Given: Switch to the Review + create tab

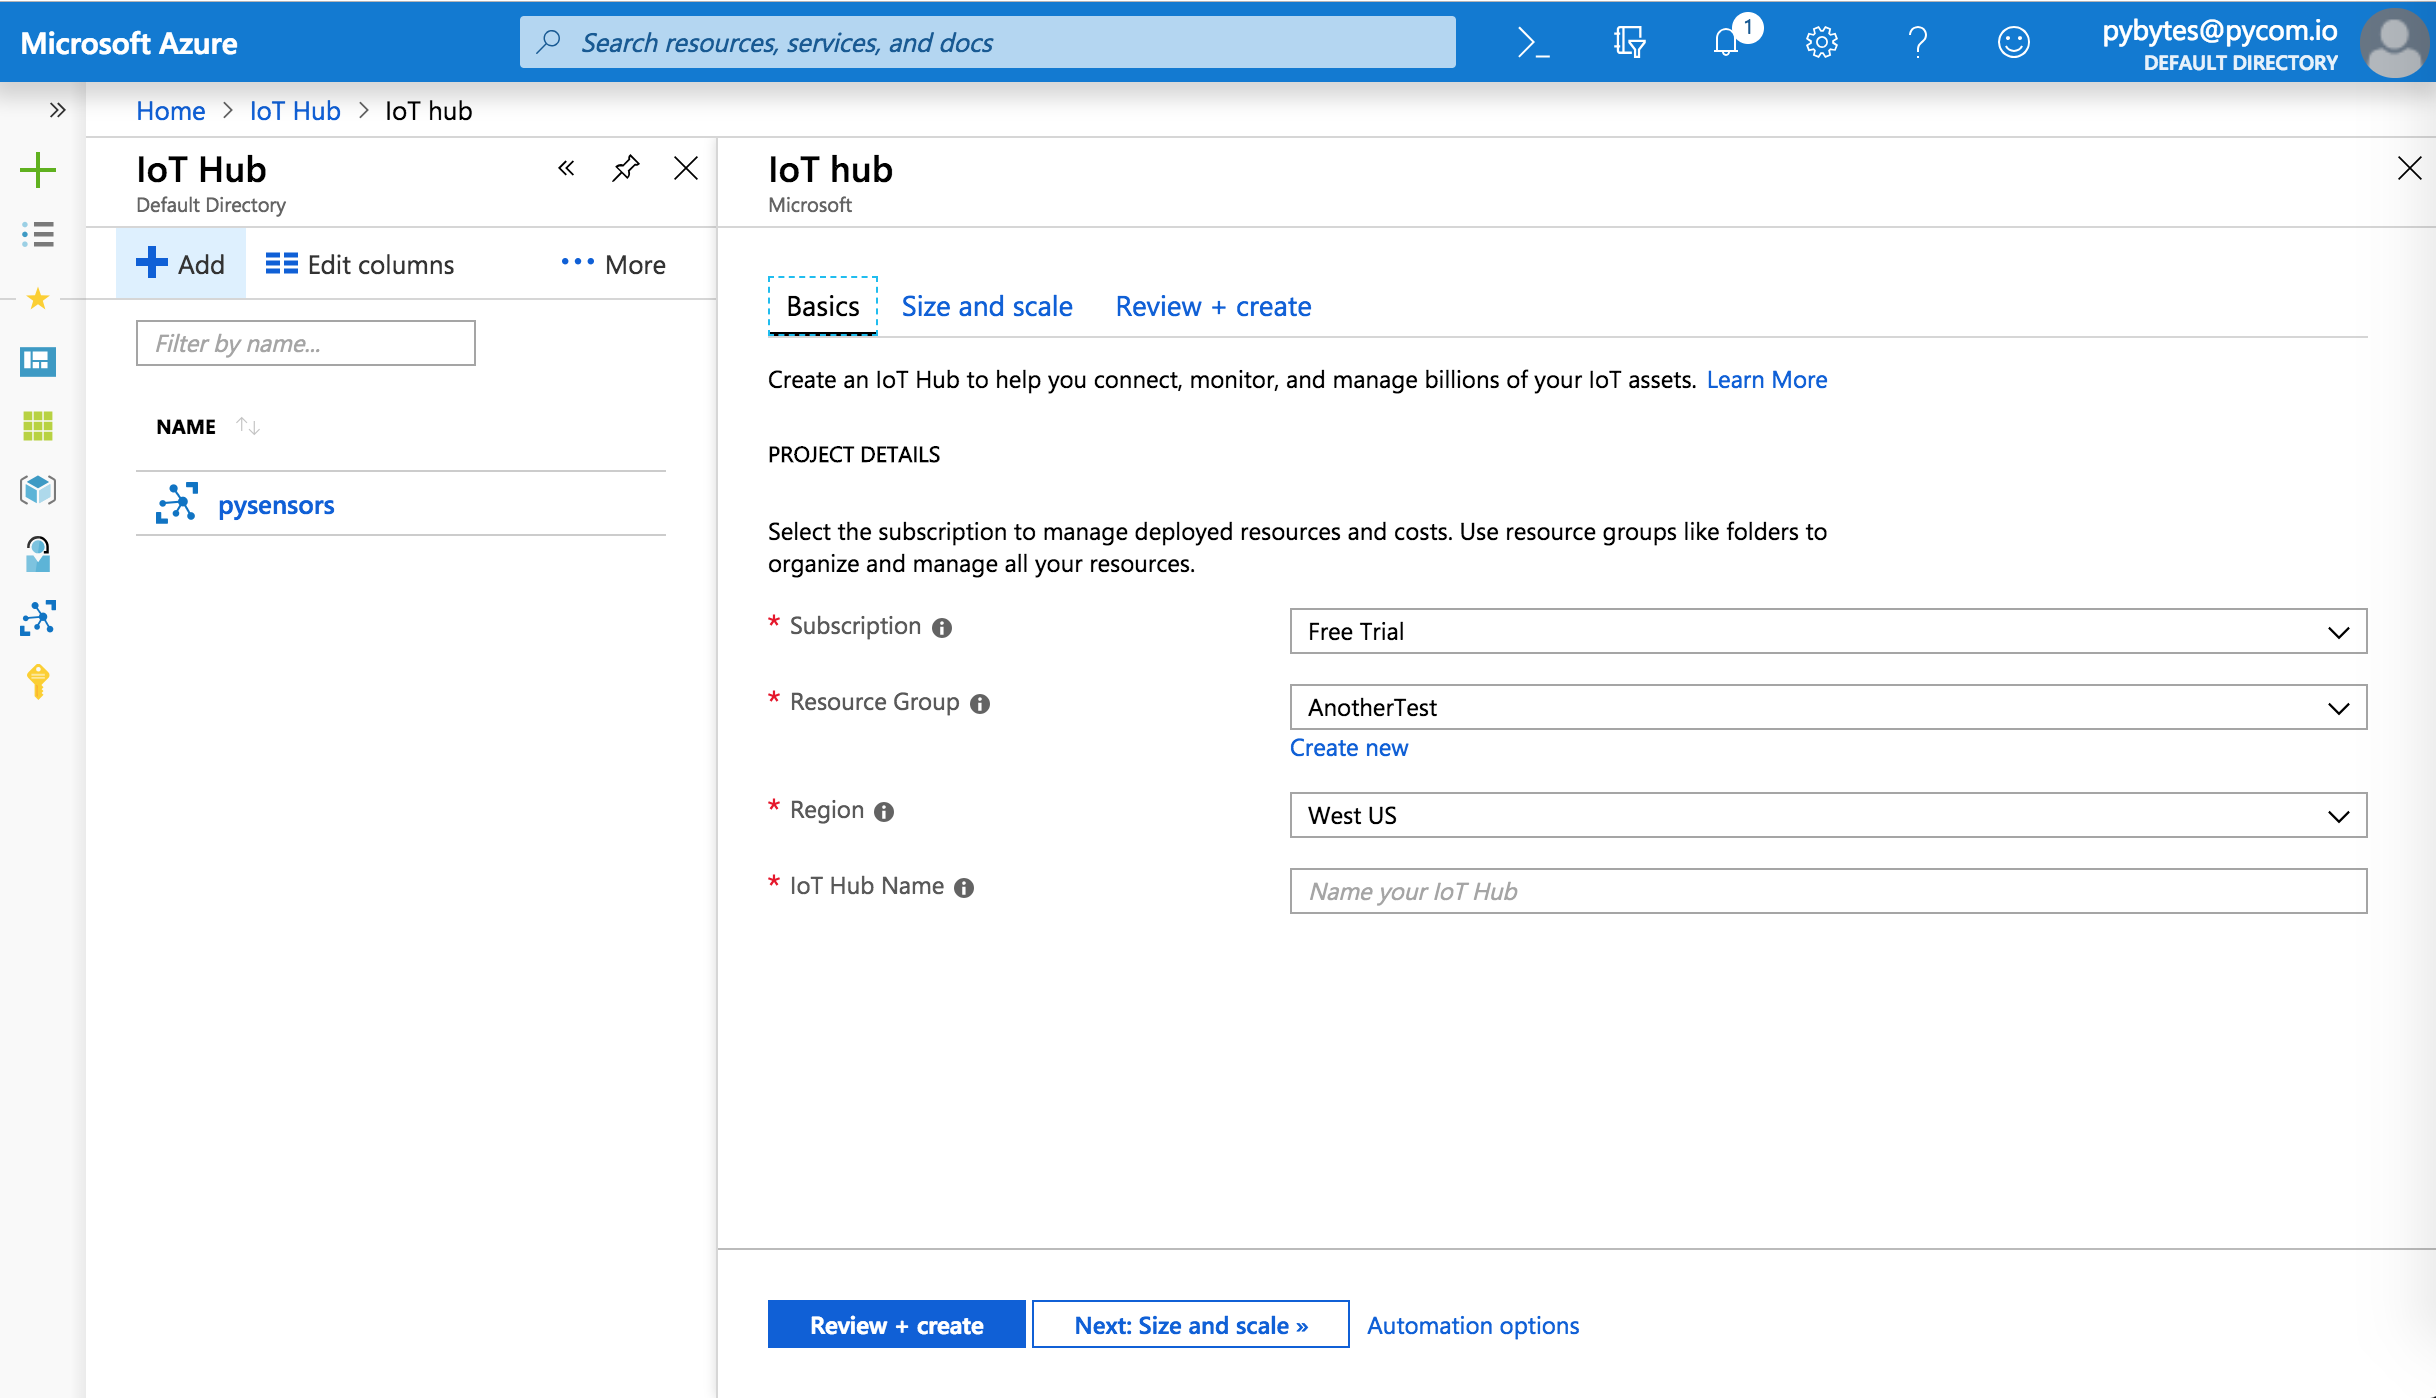Looking at the screenshot, I should 1212,306.
